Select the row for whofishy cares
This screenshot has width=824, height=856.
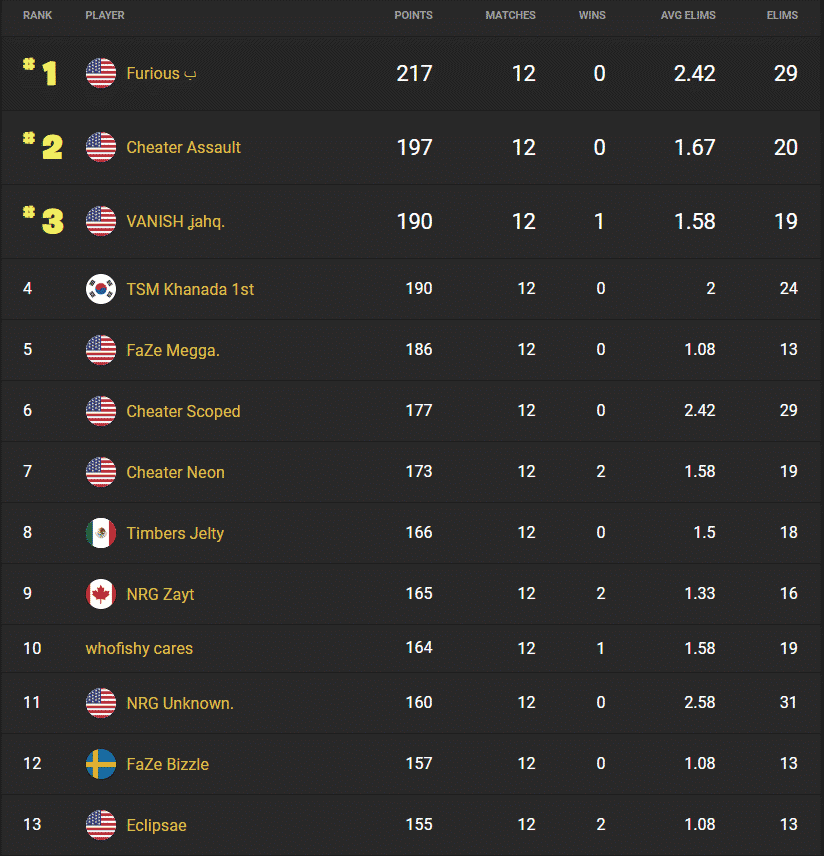[139, 648]
